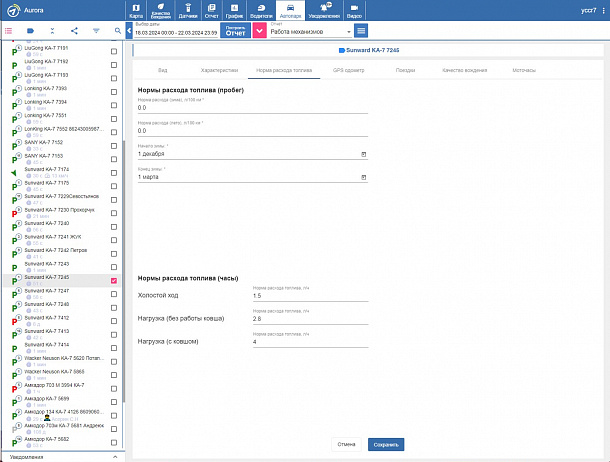Collapse the left panel with the blue arrow
Viewport: 610px width, 462px height.
point(129,31)
